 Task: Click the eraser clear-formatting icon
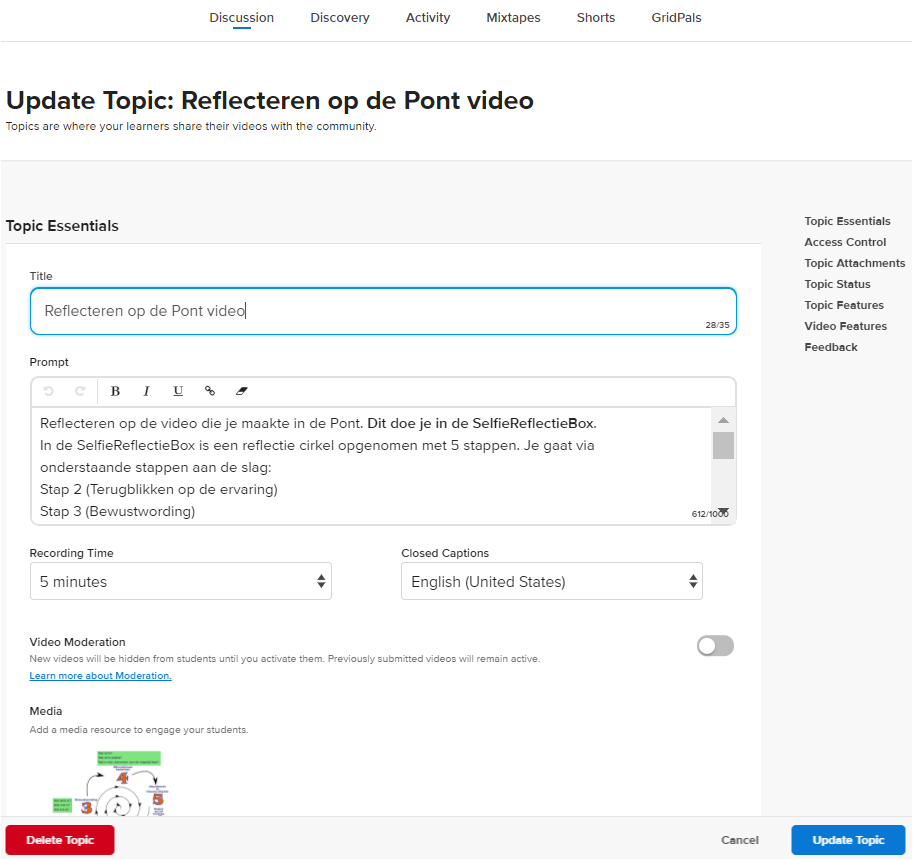[241, 391]
